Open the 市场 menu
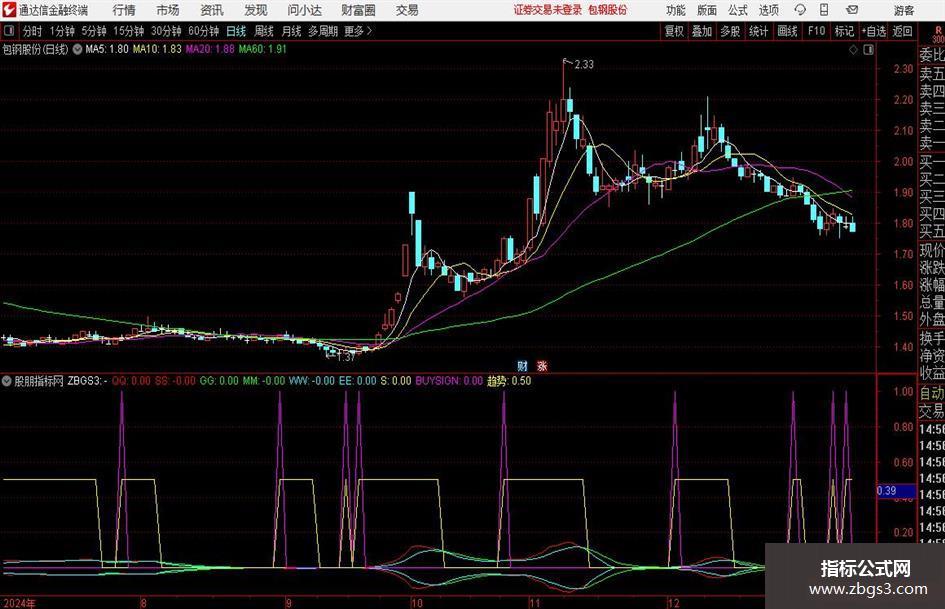This screenshot has width=945, height=609. [168, 10]
